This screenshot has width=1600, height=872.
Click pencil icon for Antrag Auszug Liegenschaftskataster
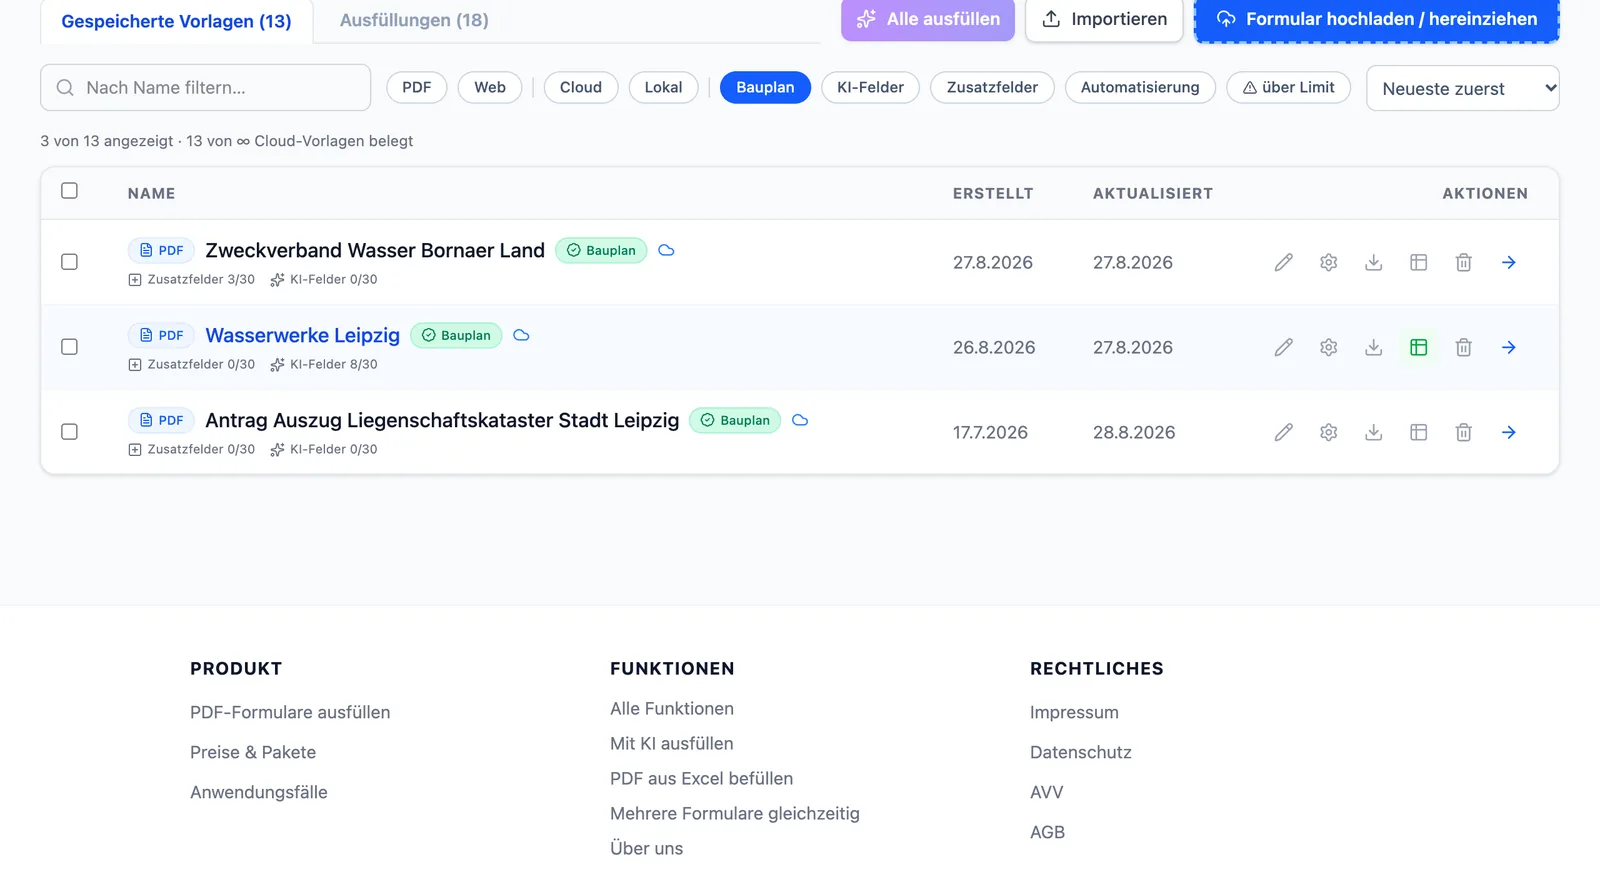1283,432
